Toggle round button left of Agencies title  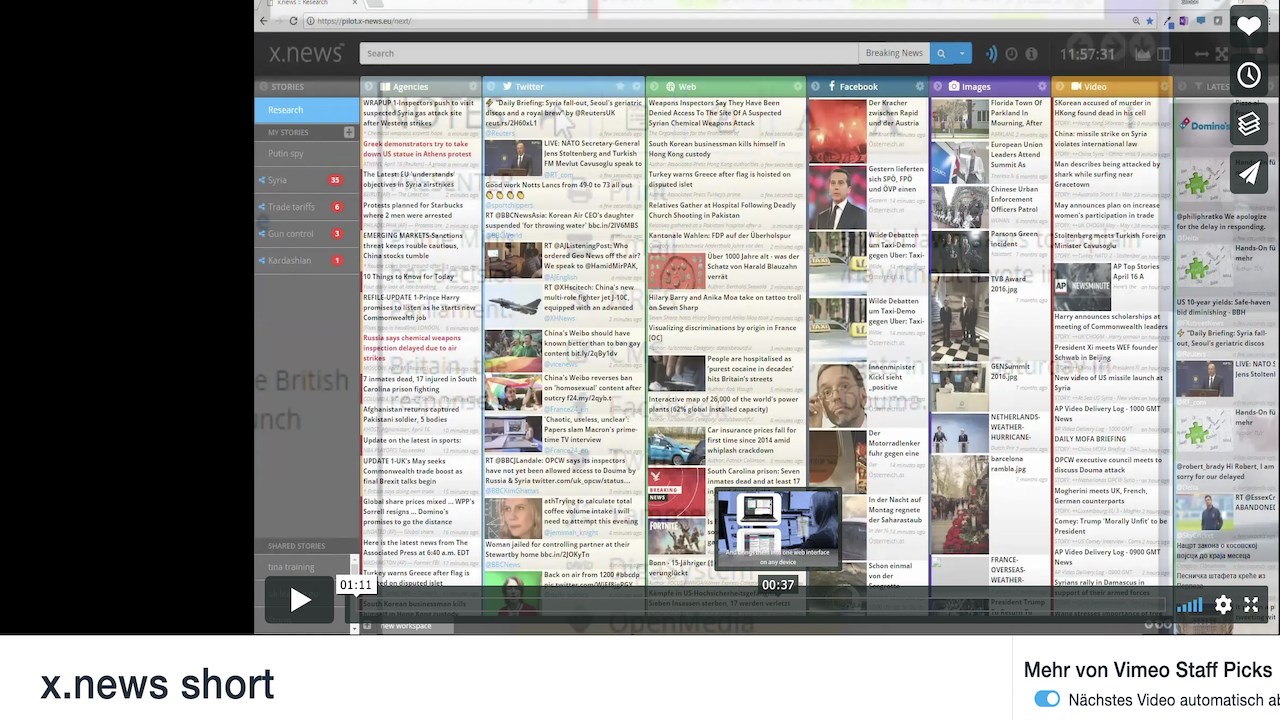pos(369,87)
